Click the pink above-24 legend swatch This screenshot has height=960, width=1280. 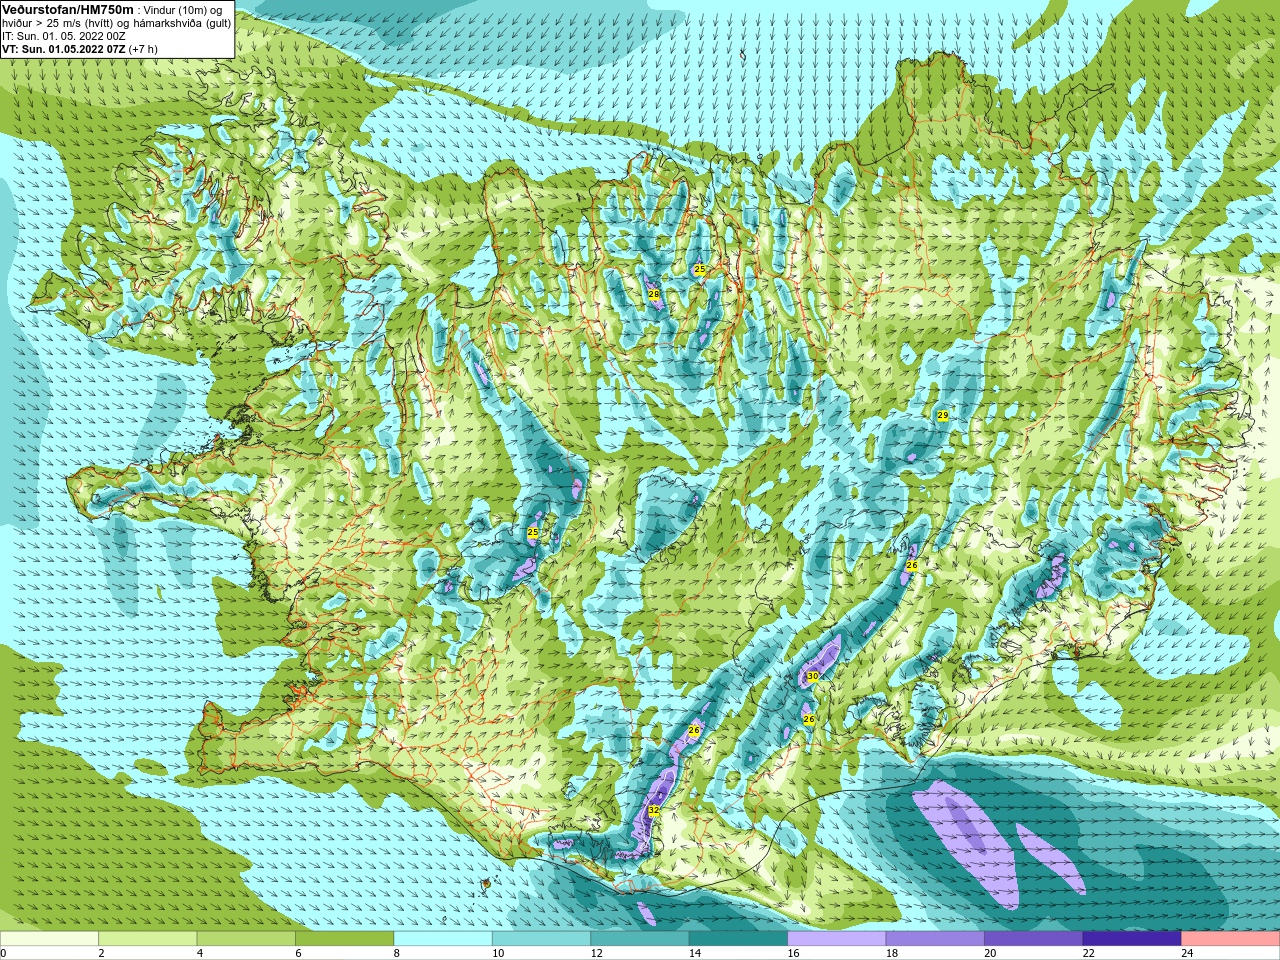tap(1231, 938)
